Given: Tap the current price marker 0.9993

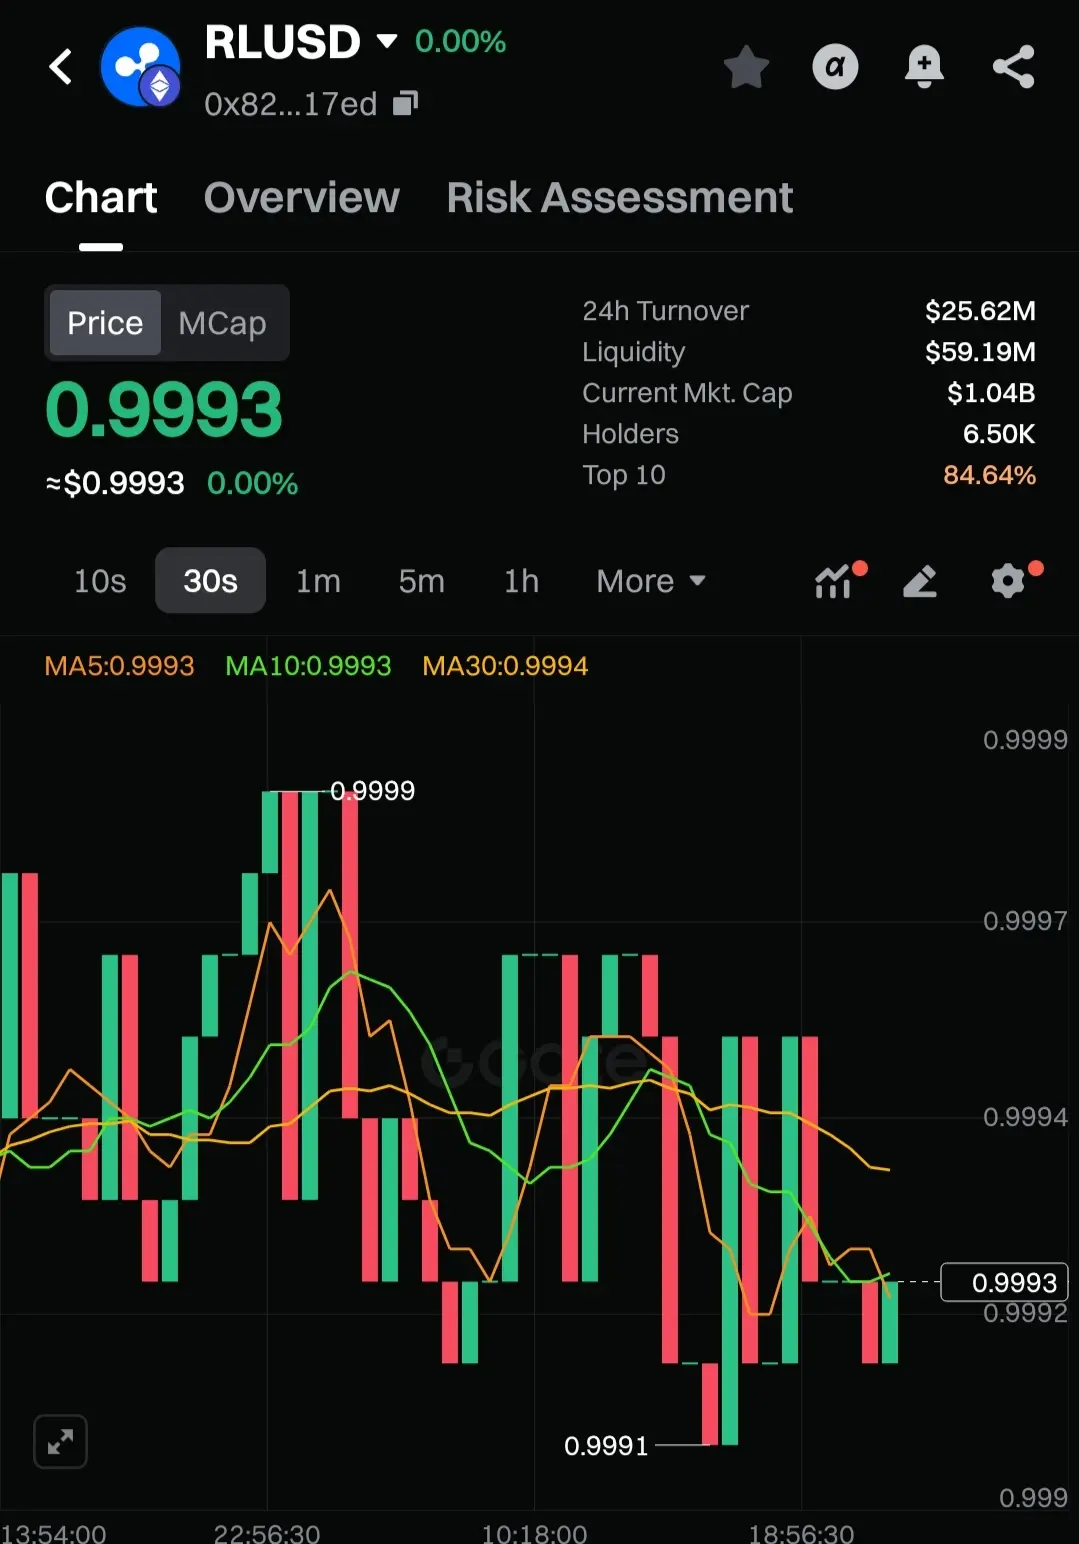Looking at the screenshot, I should 1005,1282.
